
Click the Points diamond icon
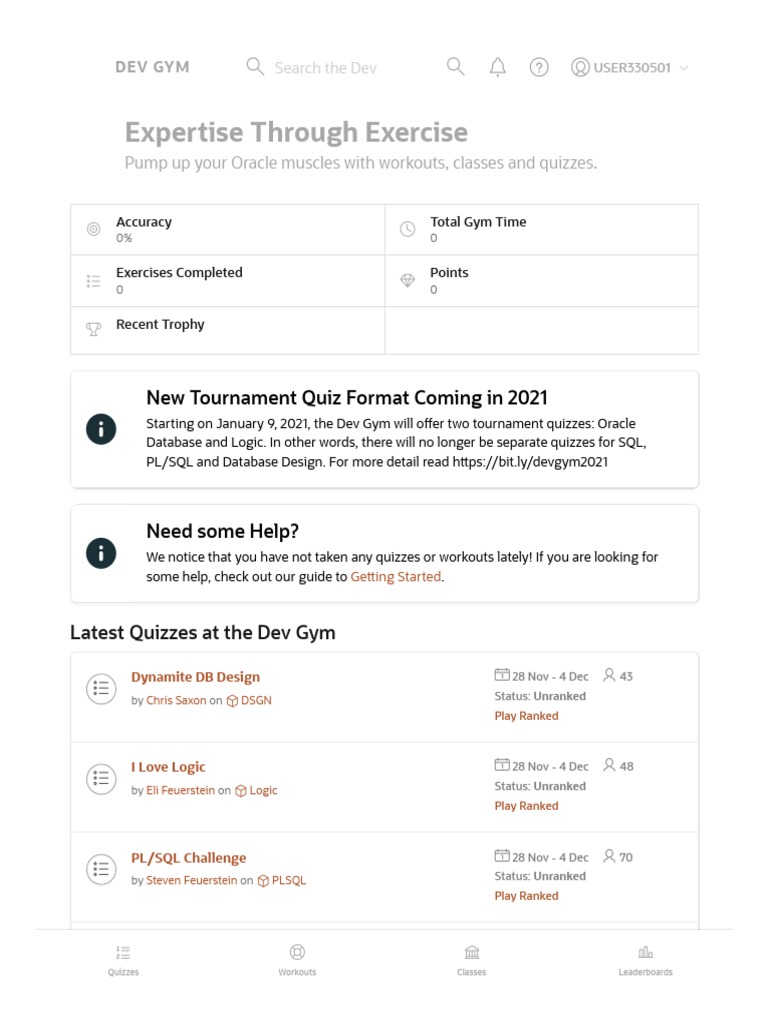[x=407, y=281]
